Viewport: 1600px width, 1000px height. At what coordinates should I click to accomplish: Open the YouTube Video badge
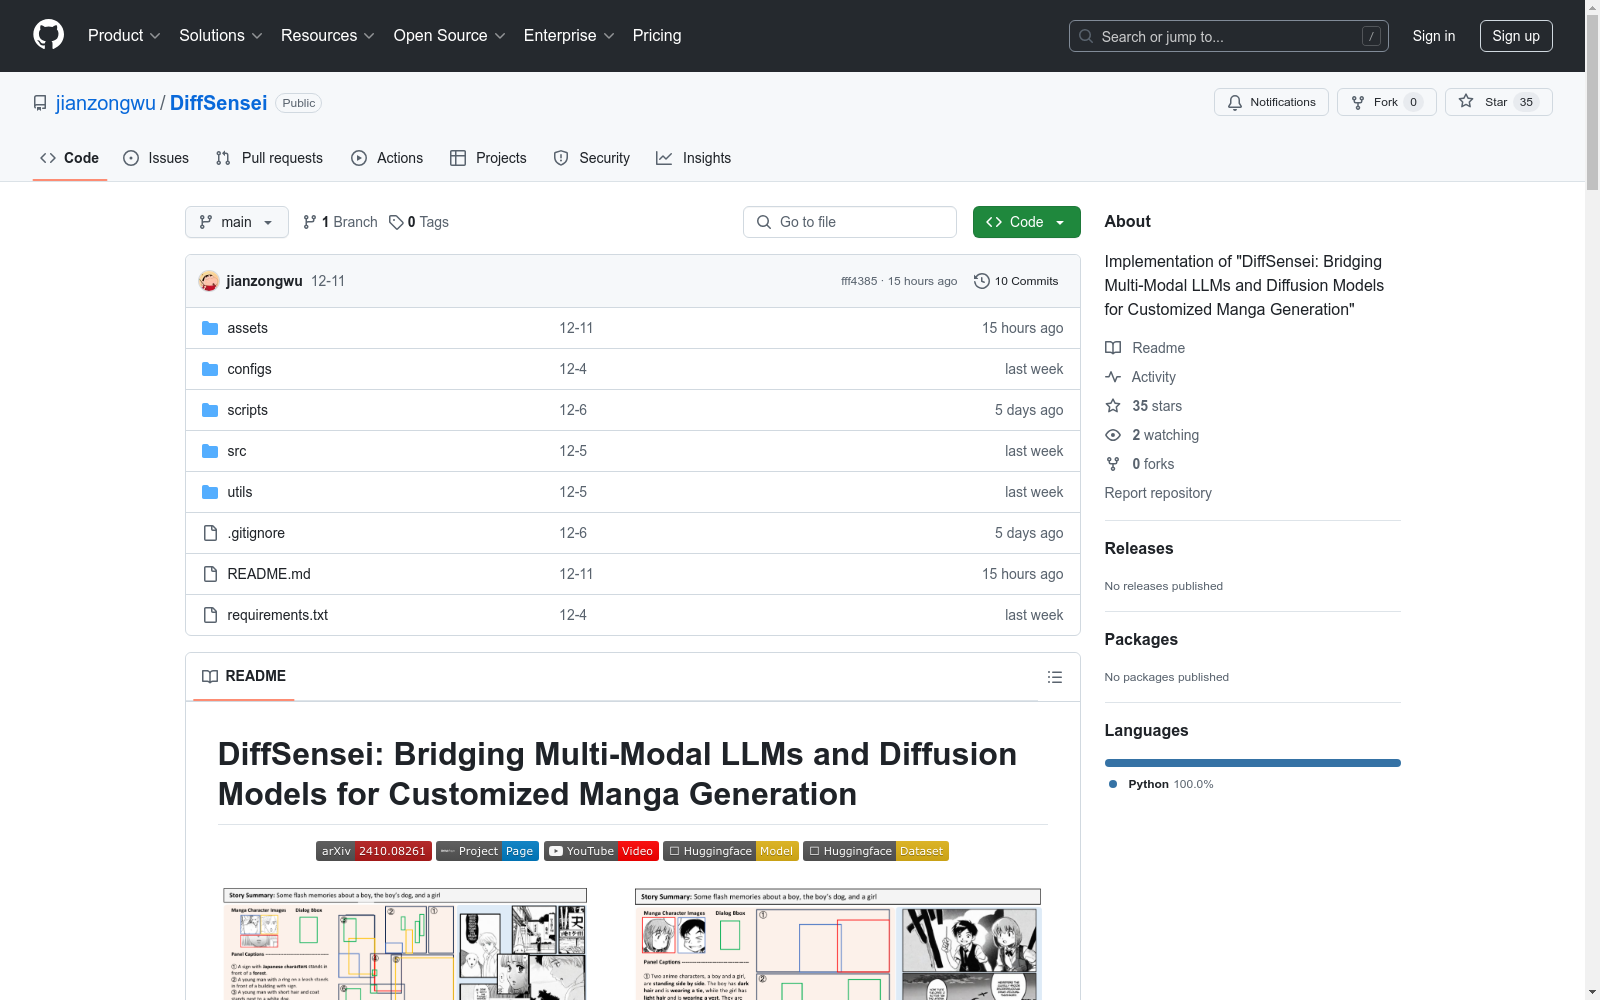pos(601,851)
